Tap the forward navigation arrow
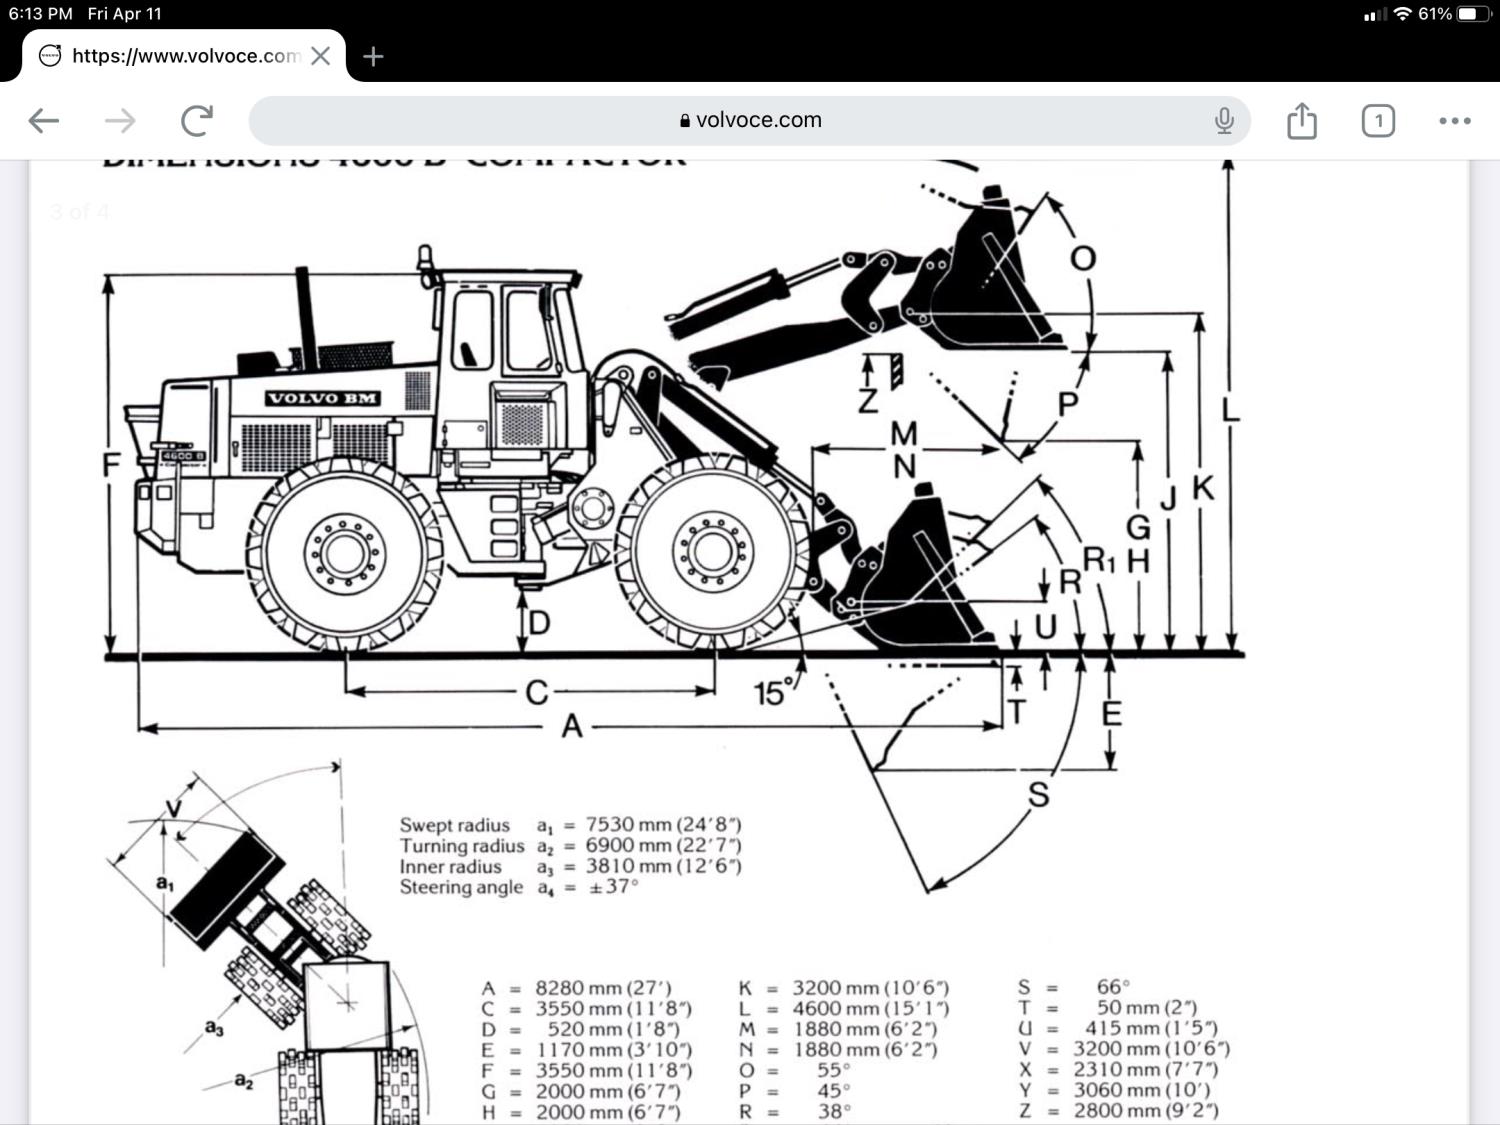Image resolution: width=1500 pixels, height=1125 pixels. [x=120, y=121]
